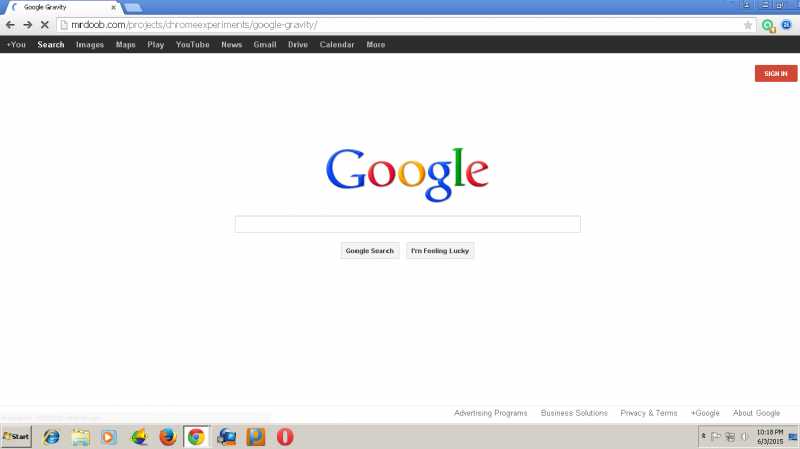Expand the More menu in the top bar
The height and width of the screenshot is (449, 800).
click(x=376, y=44)
